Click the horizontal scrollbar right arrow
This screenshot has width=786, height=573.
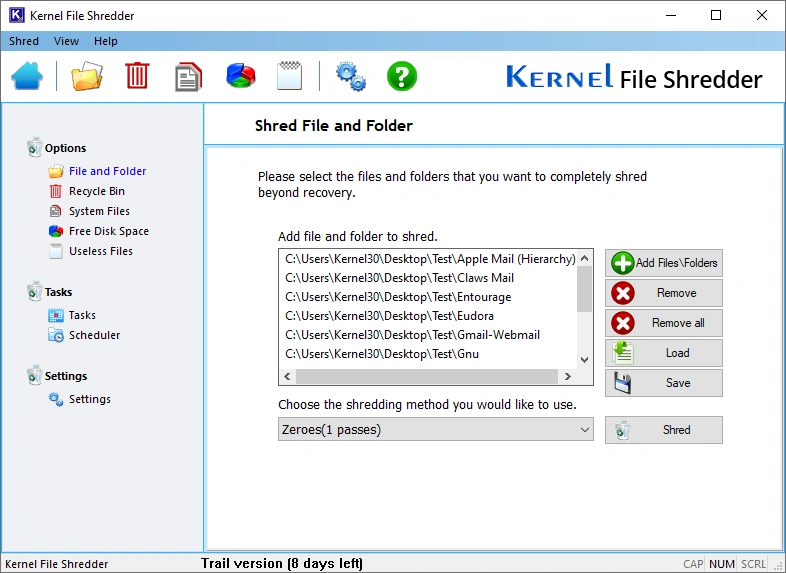point(568,377)
